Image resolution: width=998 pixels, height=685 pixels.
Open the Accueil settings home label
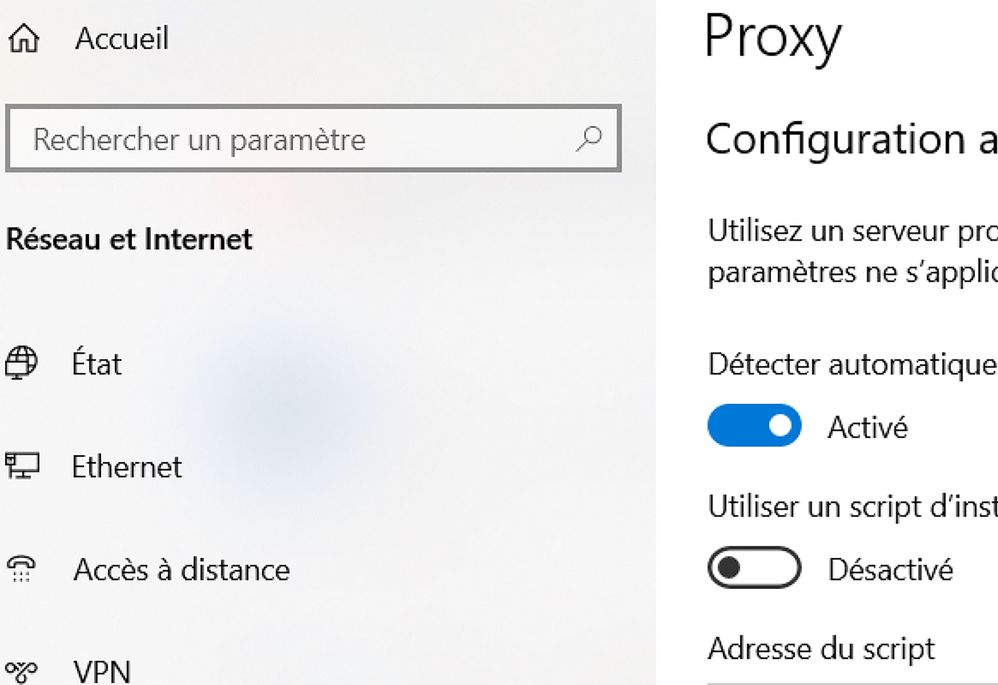[x=122, y=39]
